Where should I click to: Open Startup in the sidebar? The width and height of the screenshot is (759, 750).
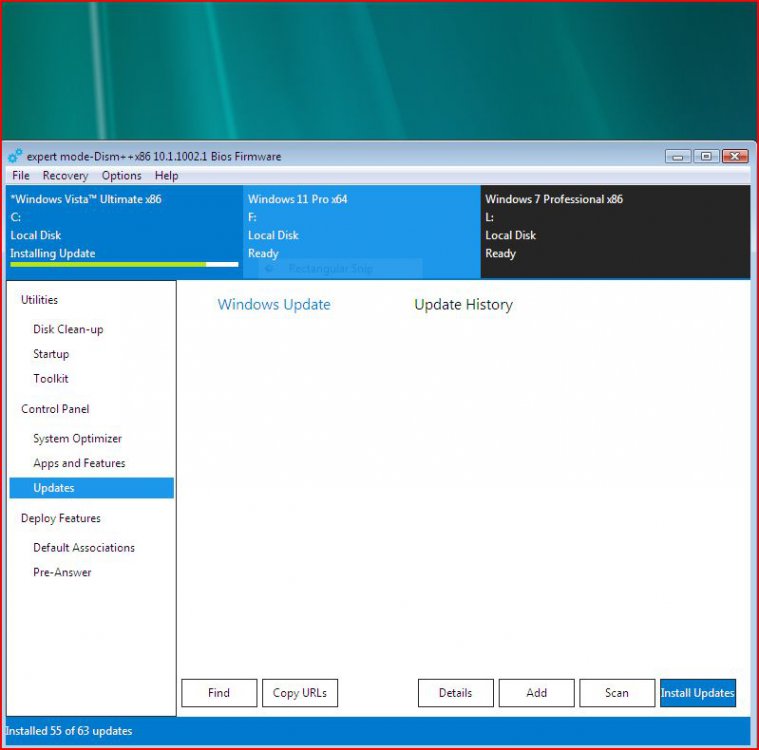pyautogui.click(x=51, y=354)
